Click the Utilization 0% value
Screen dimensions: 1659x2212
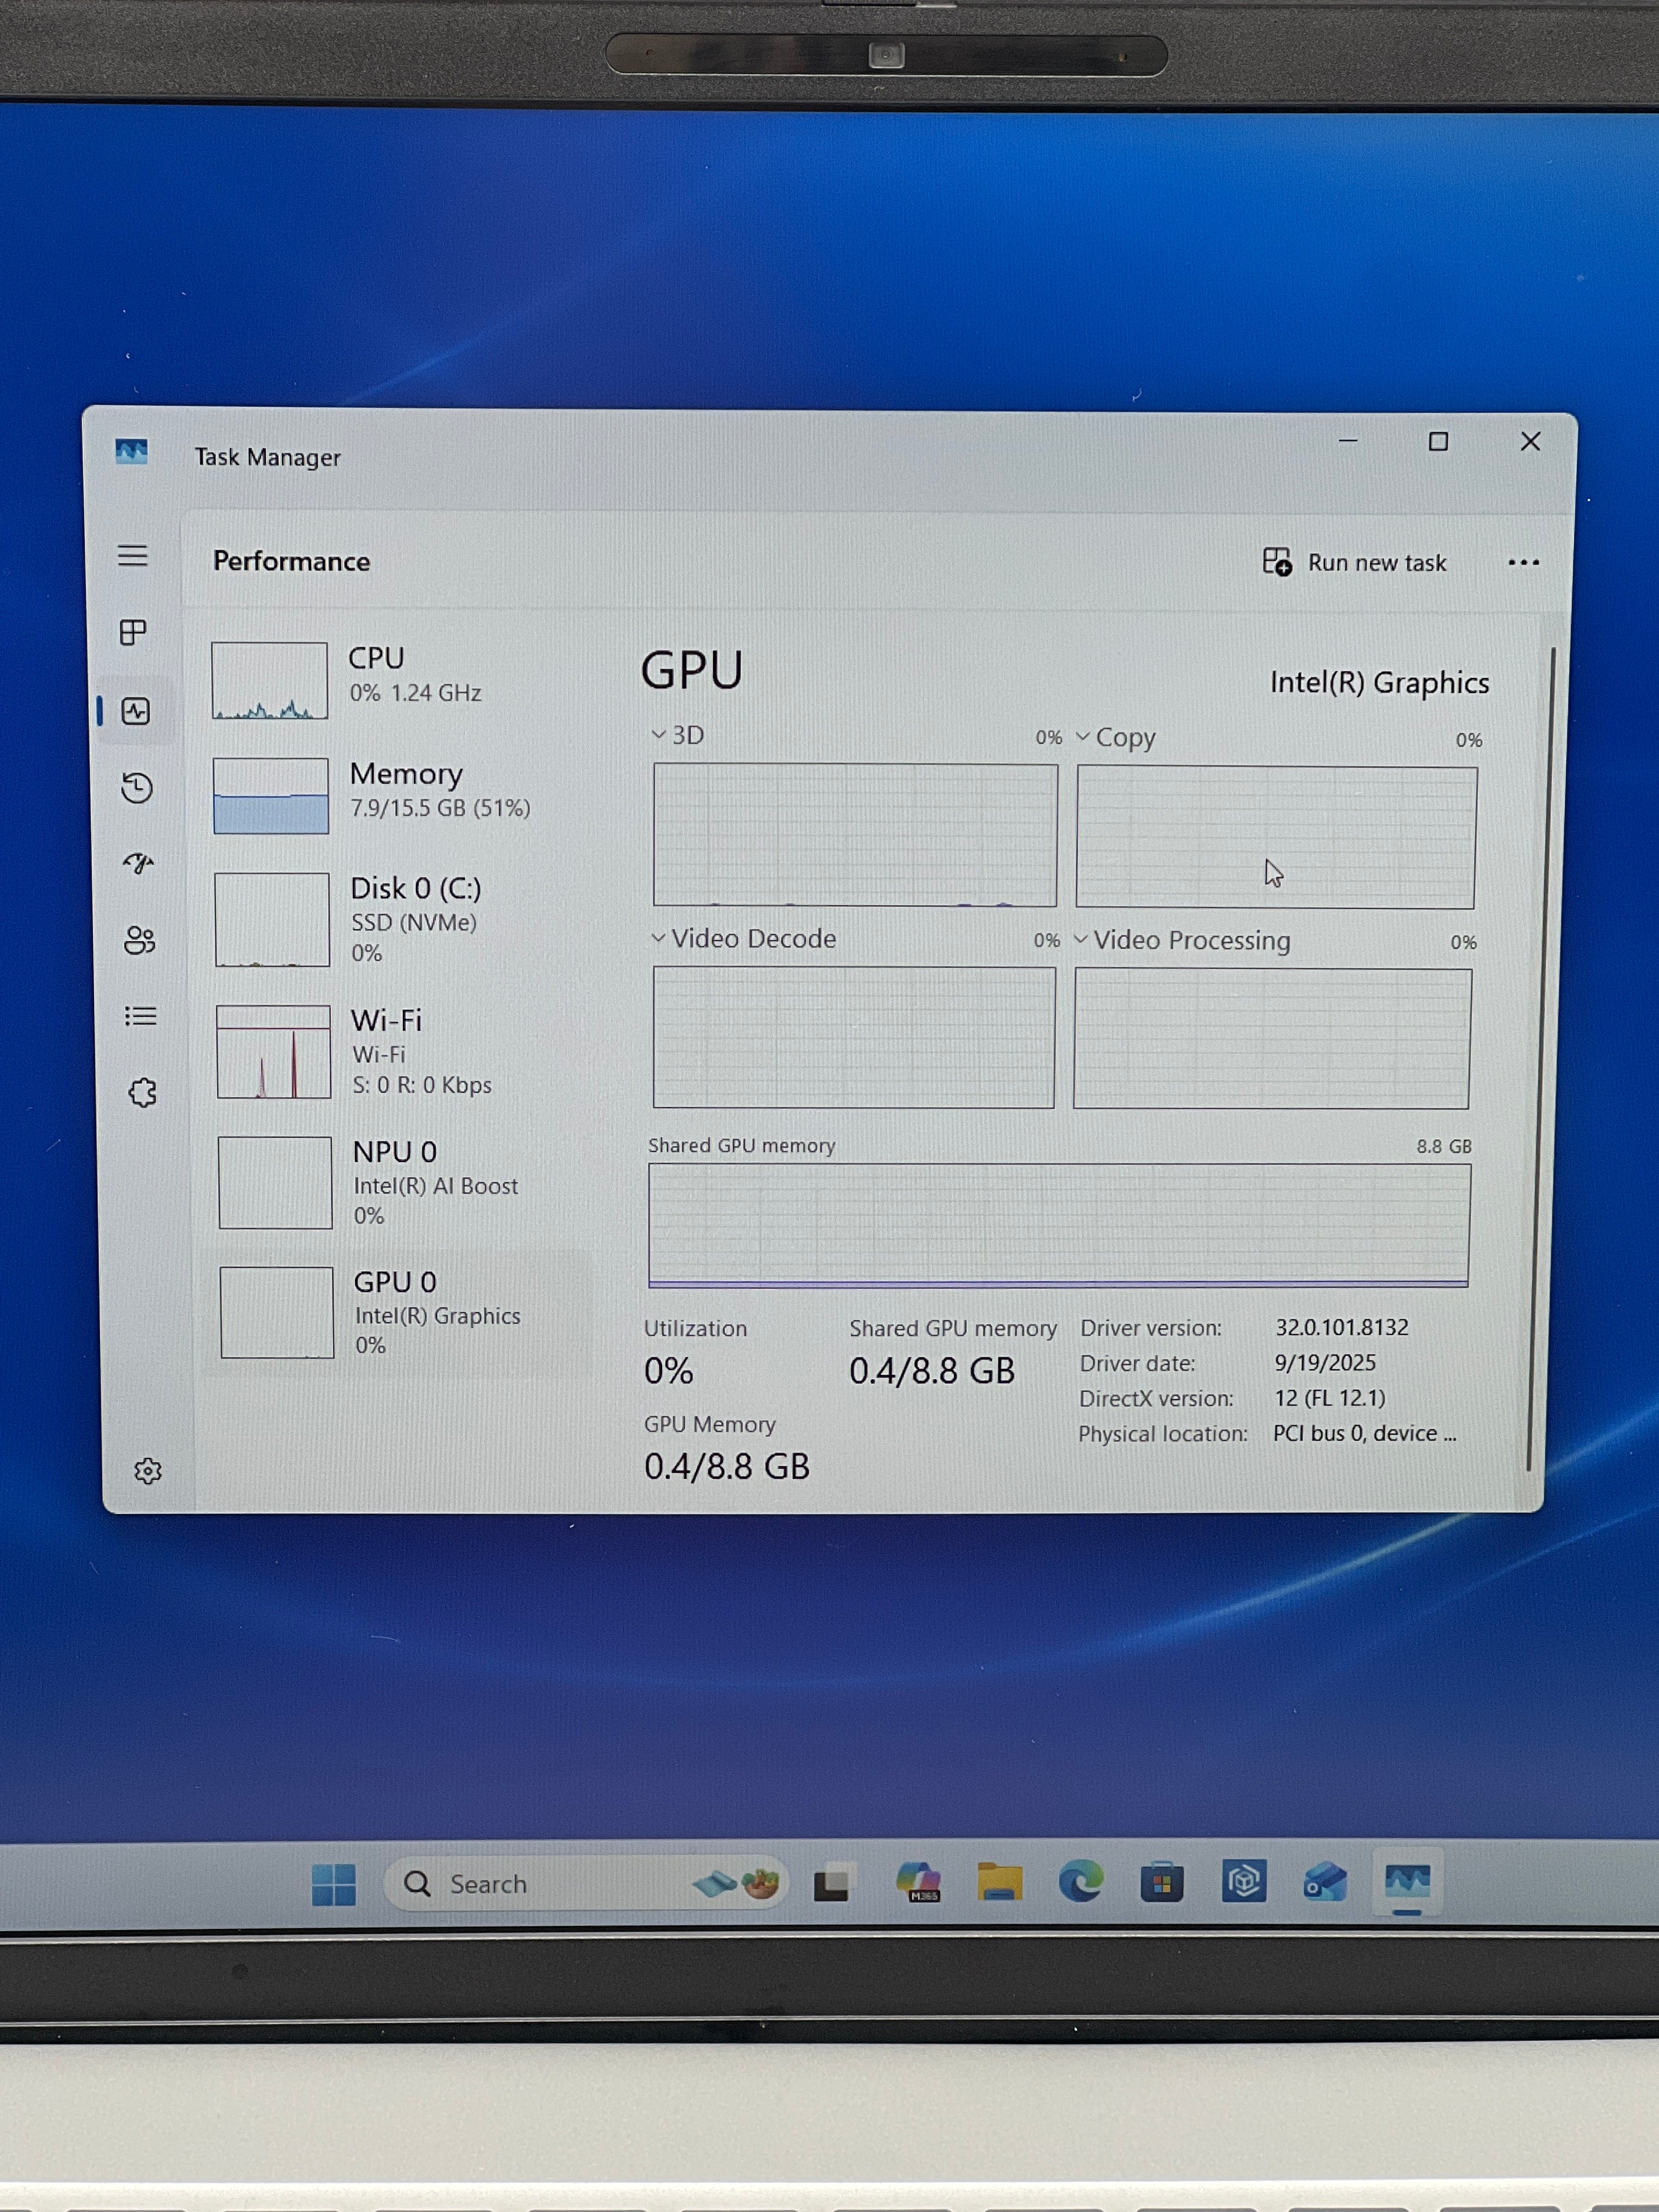(x=668, y=1370)
